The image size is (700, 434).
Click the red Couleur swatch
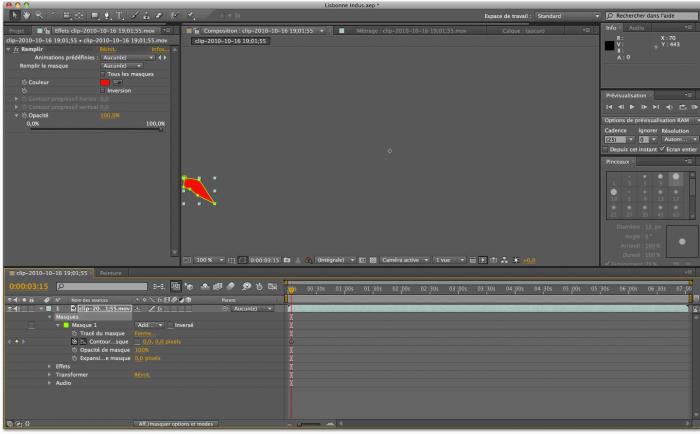click(x=104, y=82)
